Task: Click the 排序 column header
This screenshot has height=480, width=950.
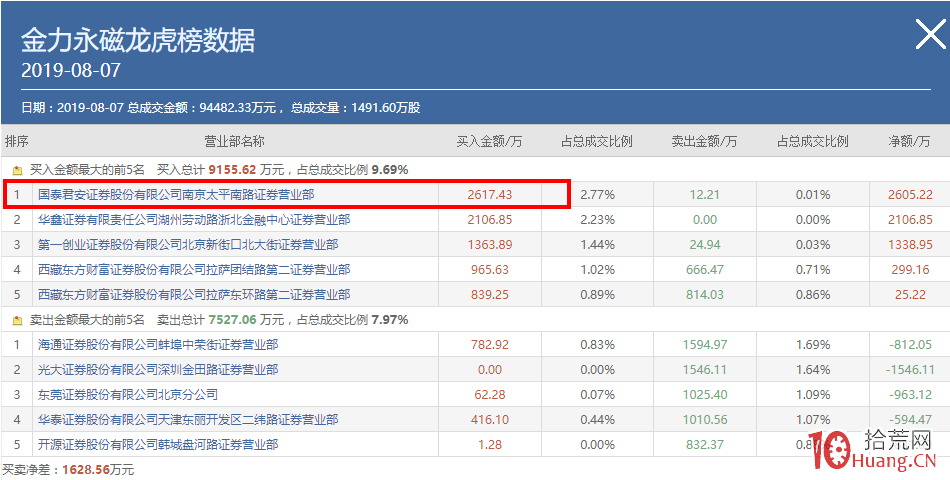Action: point(17,141)
